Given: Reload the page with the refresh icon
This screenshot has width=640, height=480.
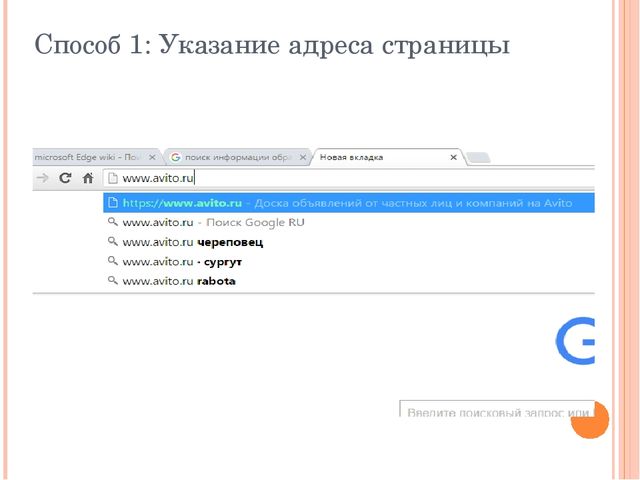Looking at the screenshot, I should coord(65,178).
